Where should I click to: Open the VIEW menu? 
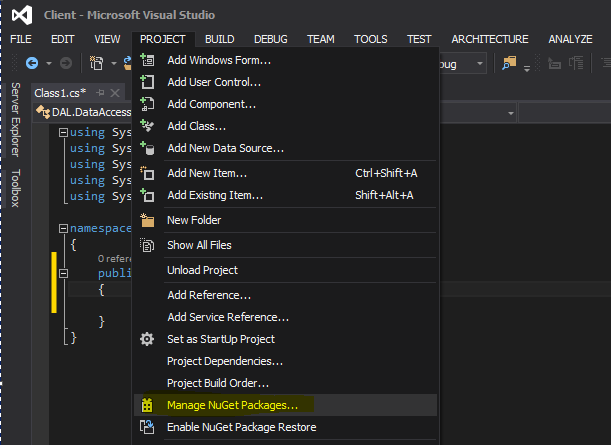[x=107, y=39]
